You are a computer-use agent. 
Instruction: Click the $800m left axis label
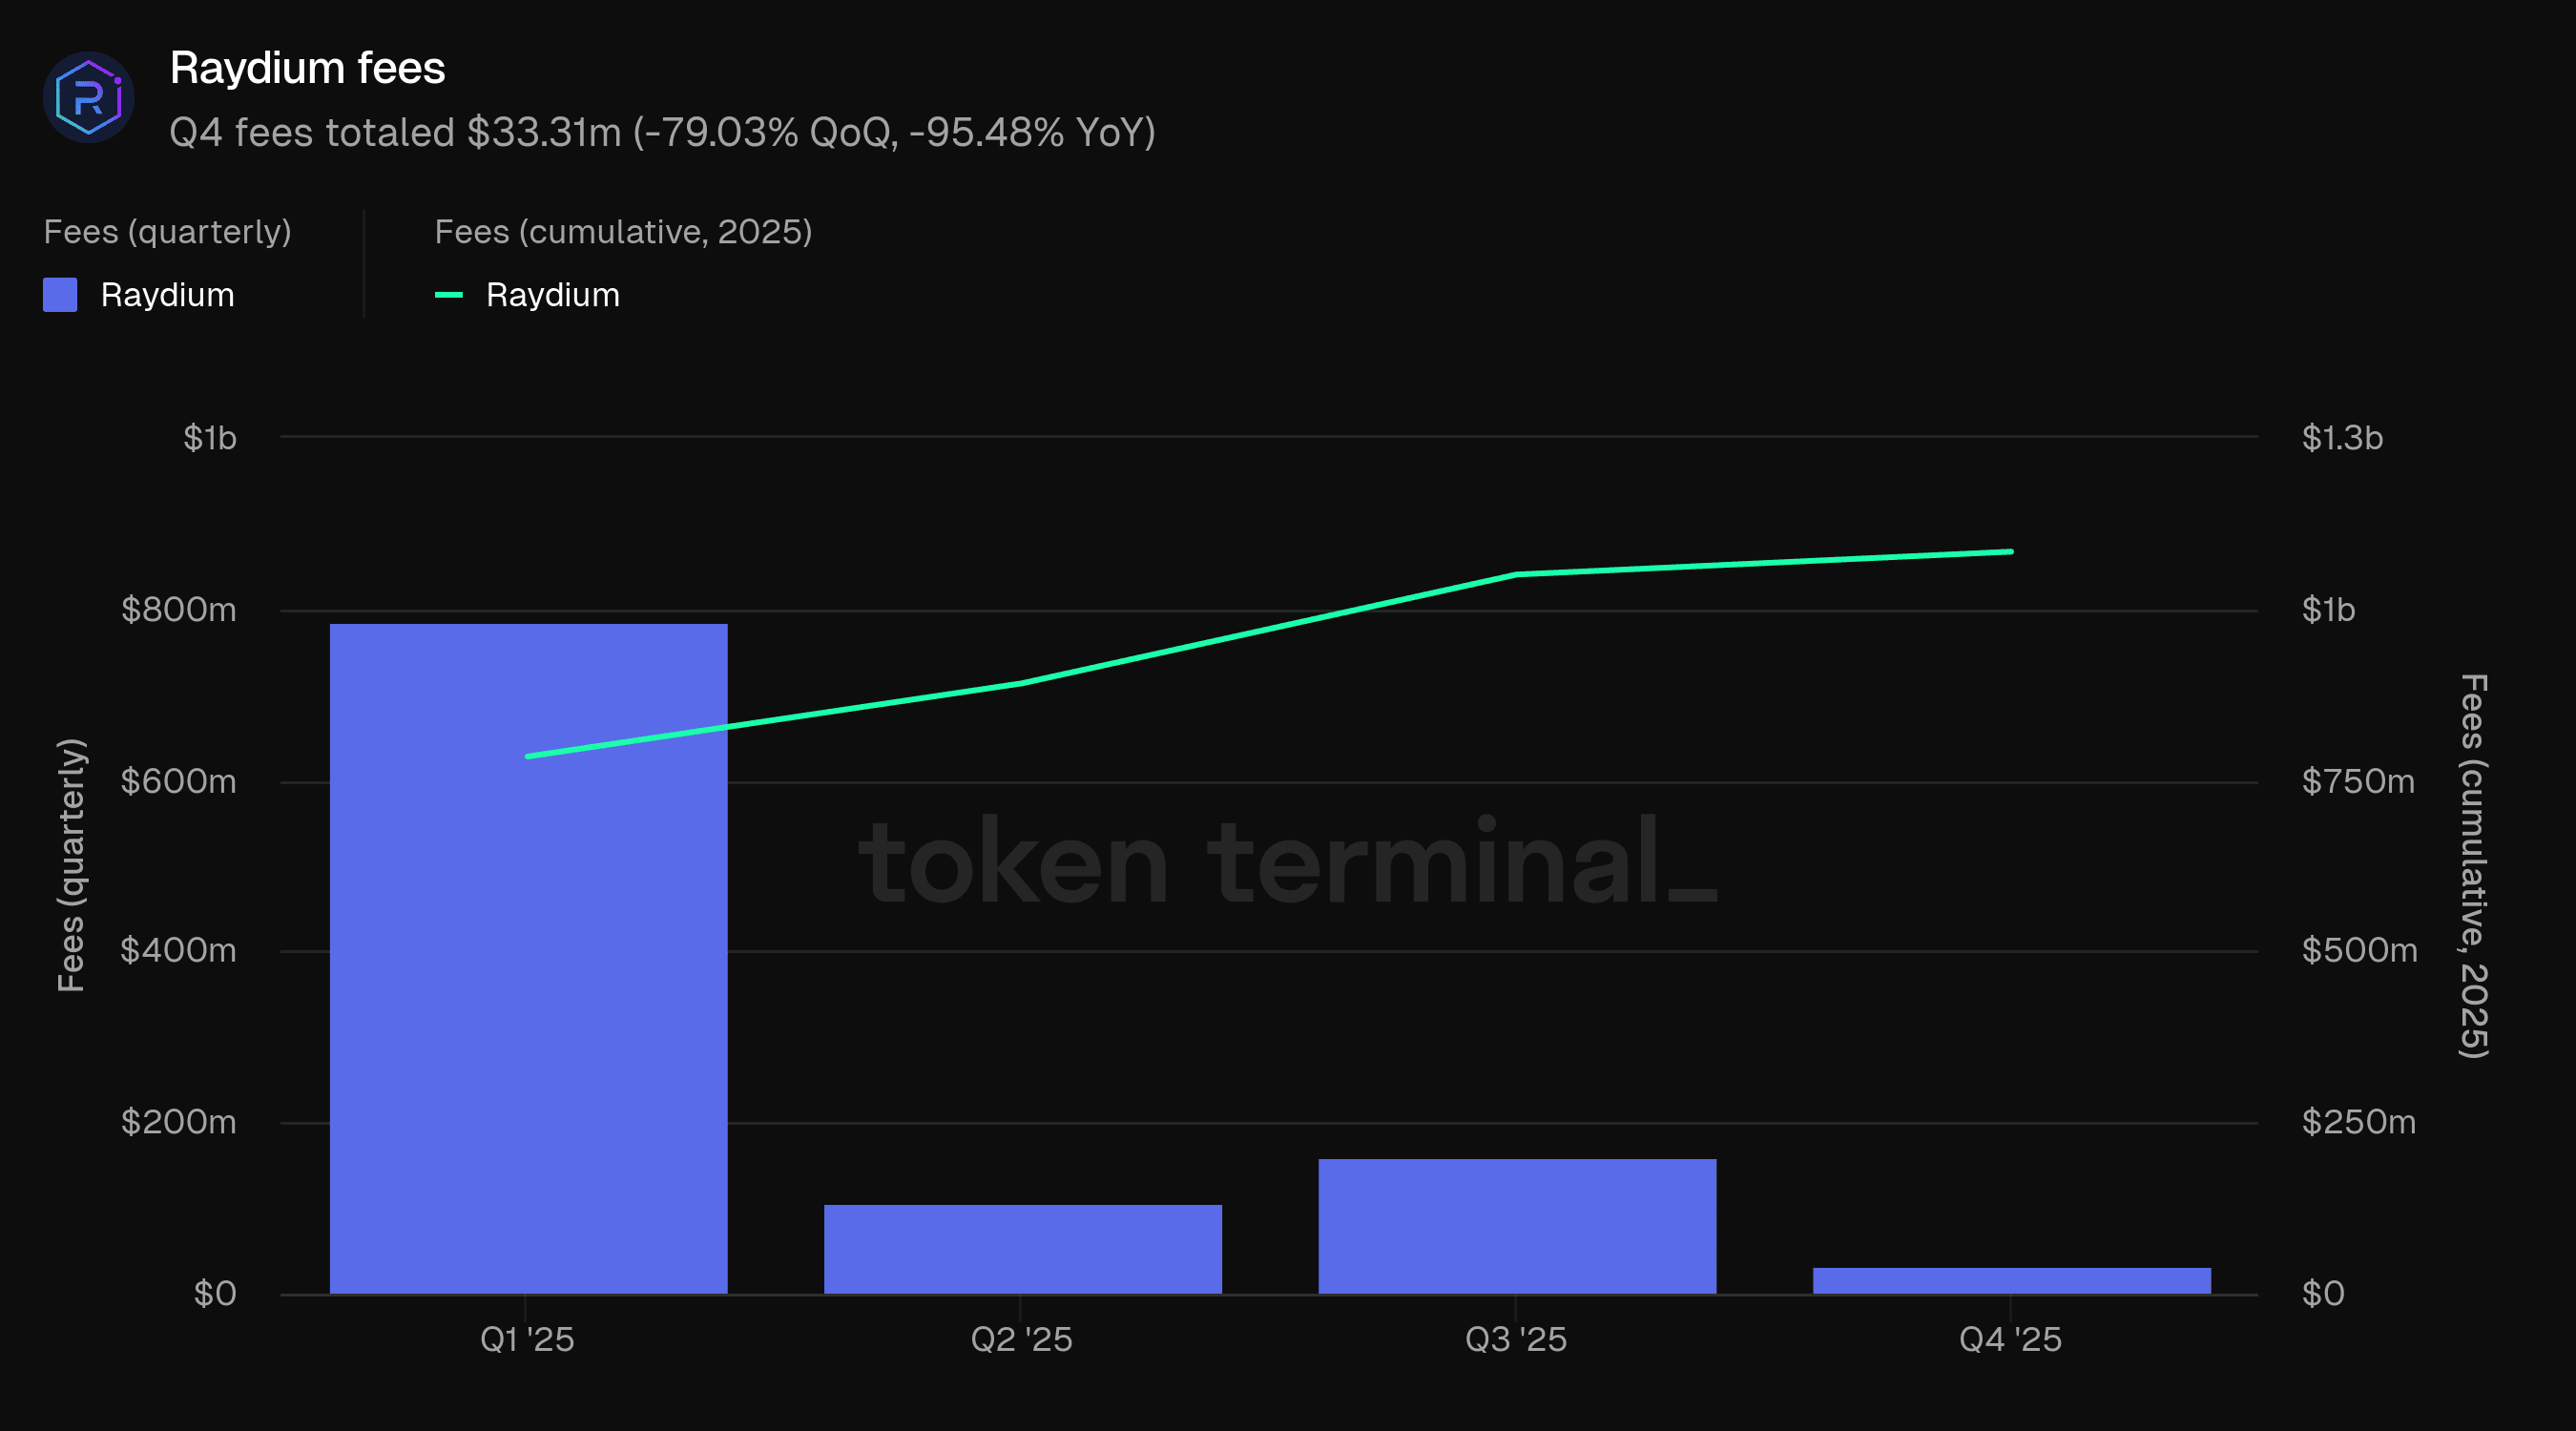[178, 609]
